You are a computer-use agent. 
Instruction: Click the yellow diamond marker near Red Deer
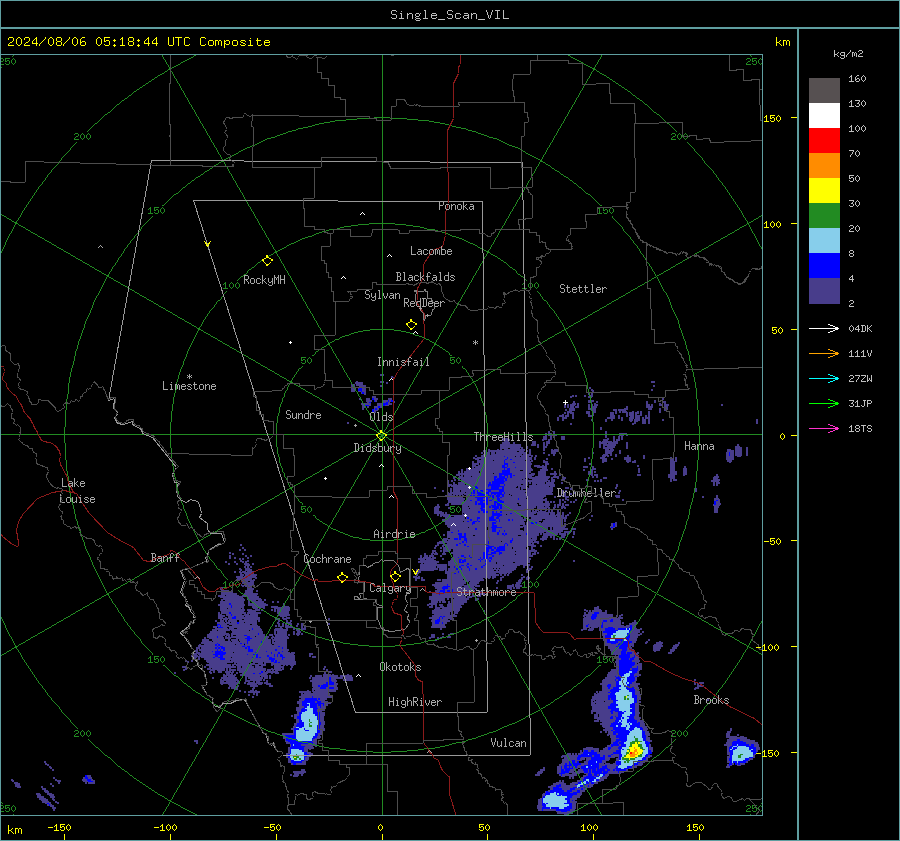tap(411, 325)
